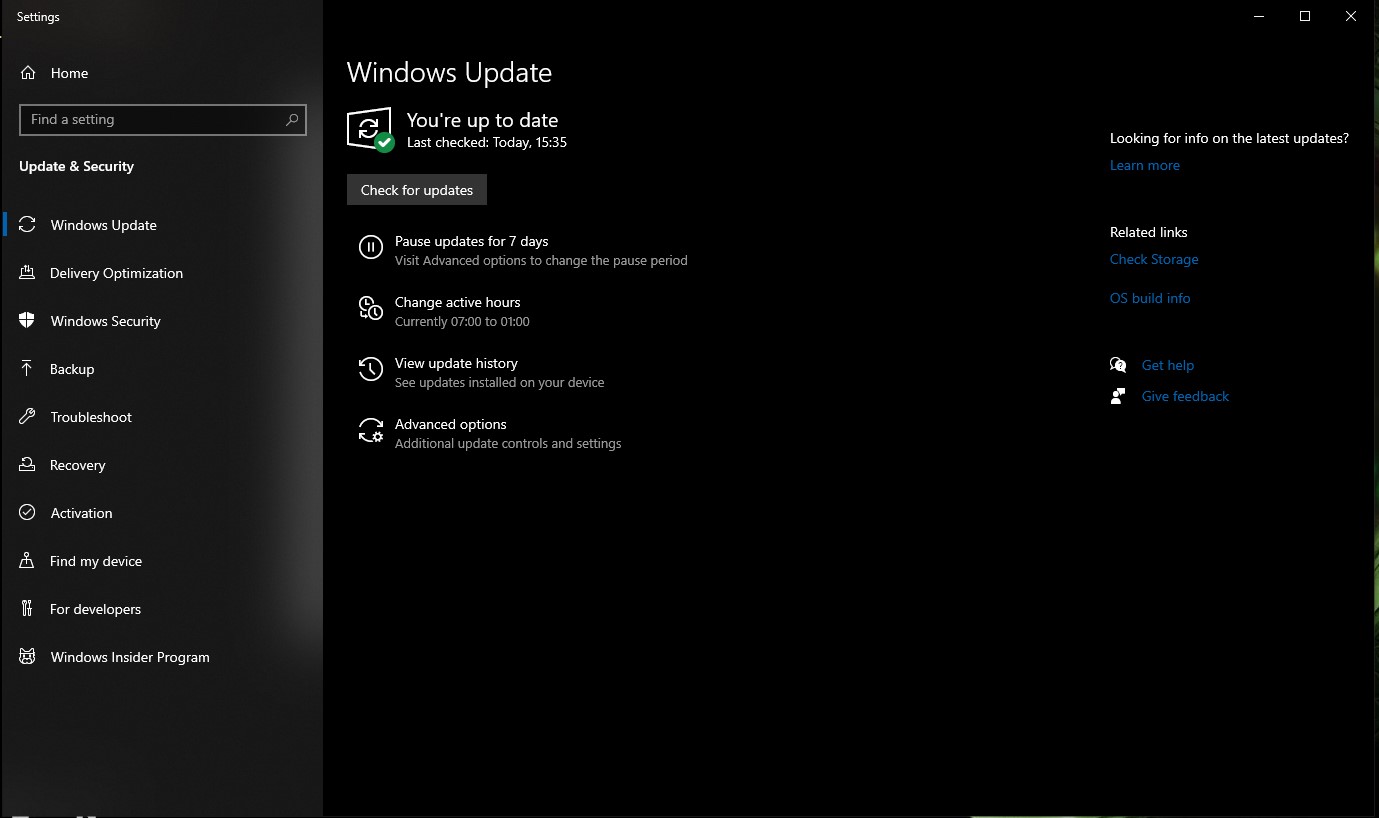Click the Get help link
Viewport: 1379px width, 818px height.
click(1168, 365)
